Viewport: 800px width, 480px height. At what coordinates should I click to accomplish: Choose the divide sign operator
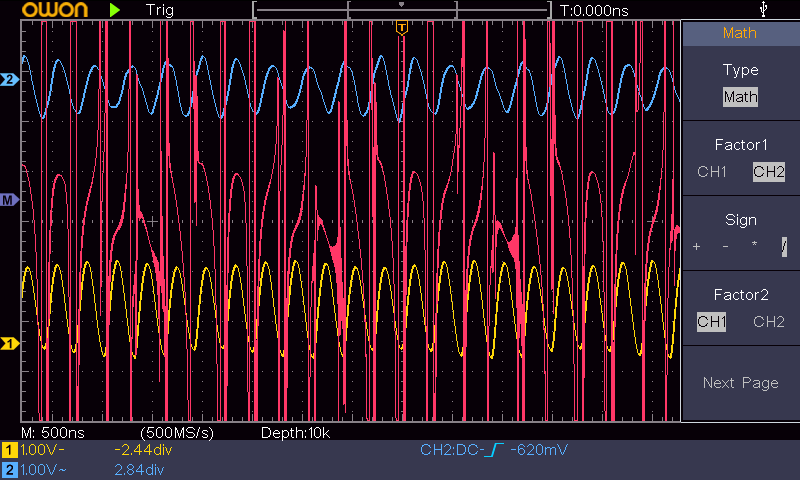[x=784, y=247]
